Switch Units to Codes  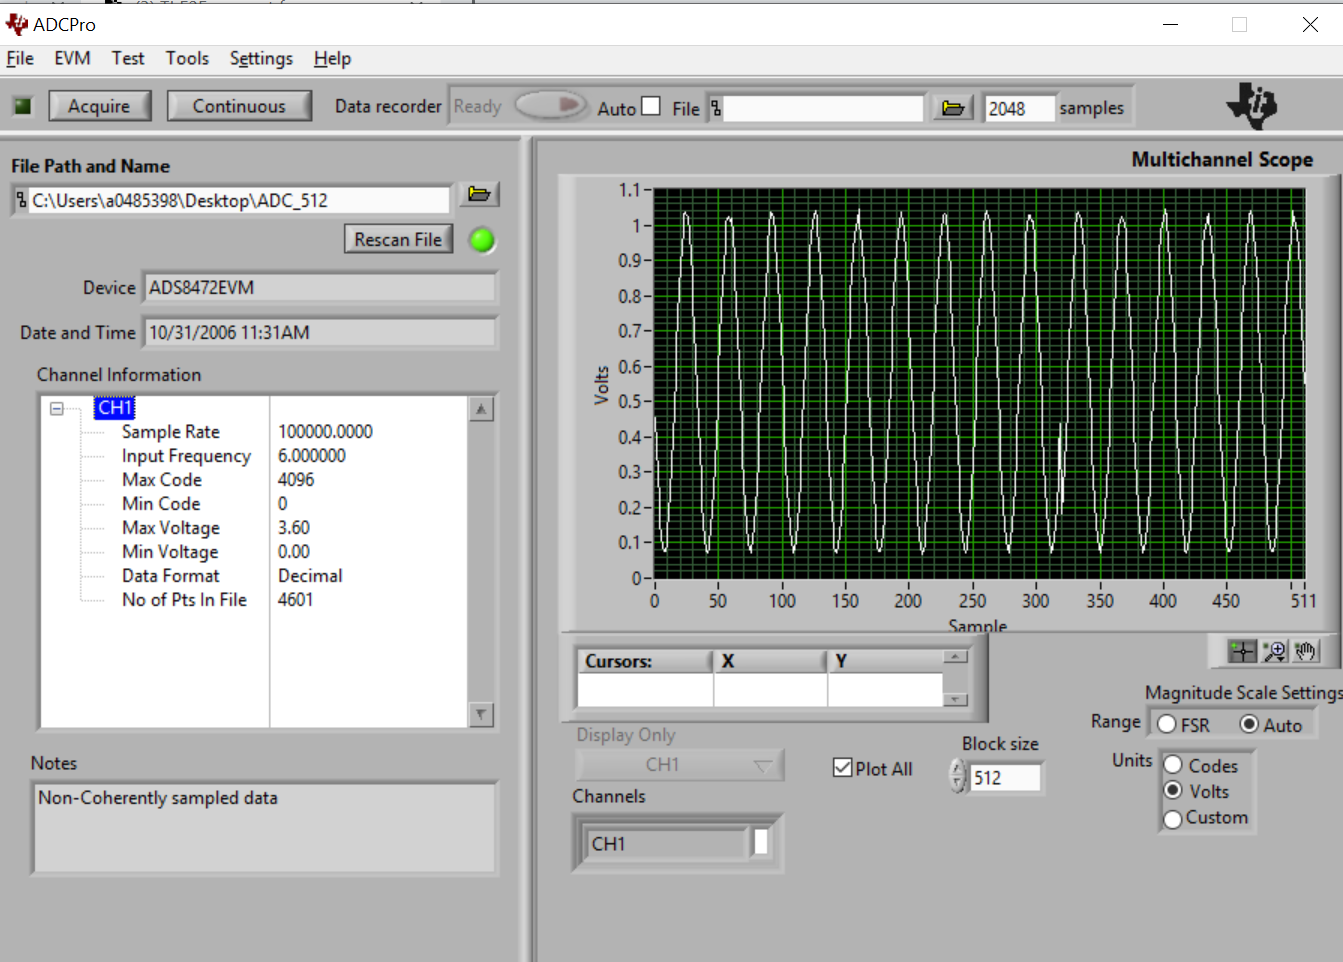click(1174, 765)
